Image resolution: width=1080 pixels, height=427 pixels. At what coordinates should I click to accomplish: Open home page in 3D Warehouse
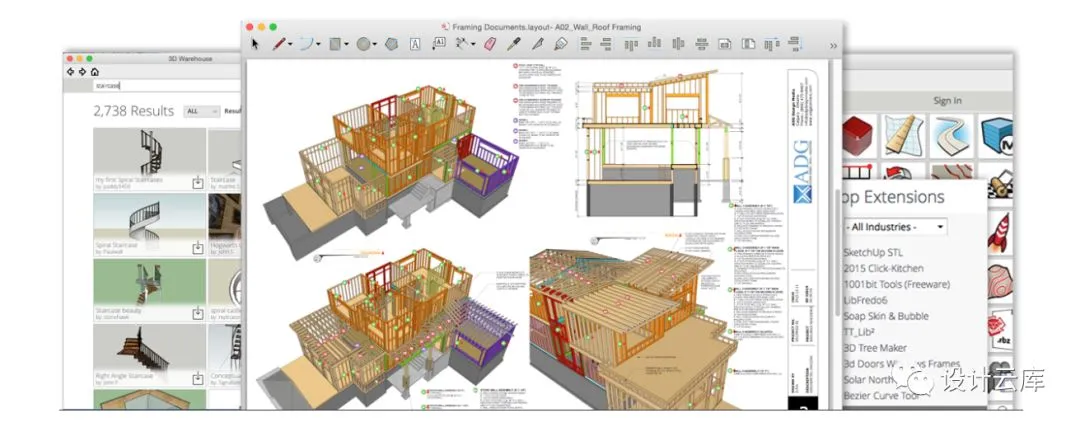94,72
